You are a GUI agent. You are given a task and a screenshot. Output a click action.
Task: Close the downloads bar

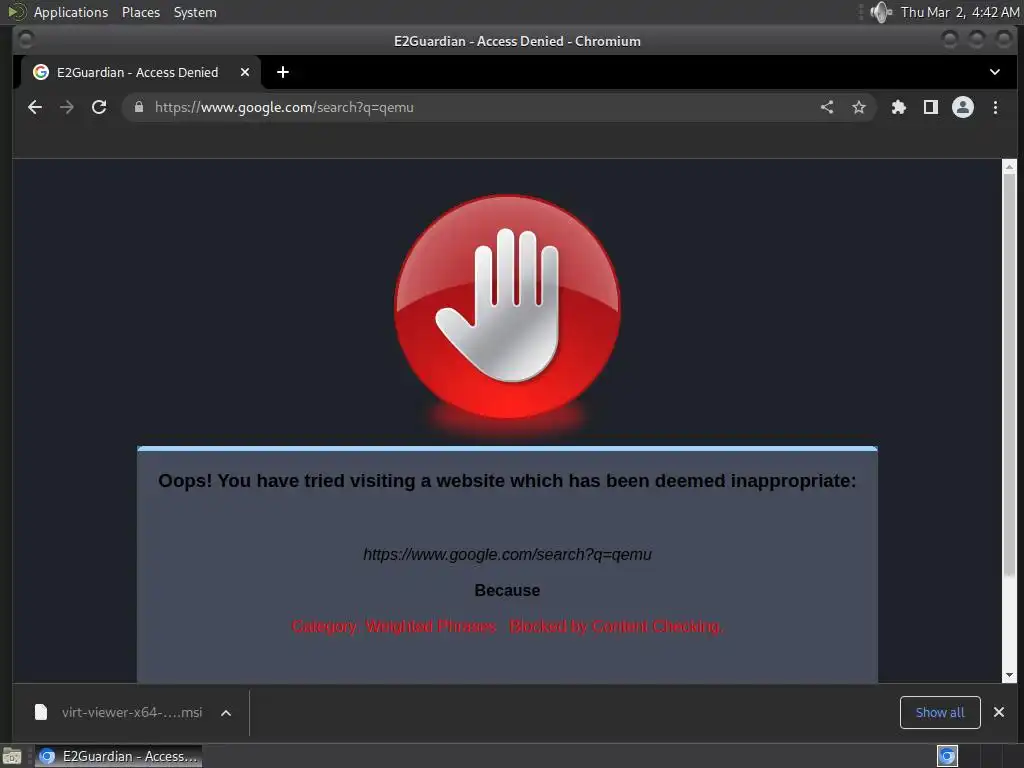pos(999,712)
